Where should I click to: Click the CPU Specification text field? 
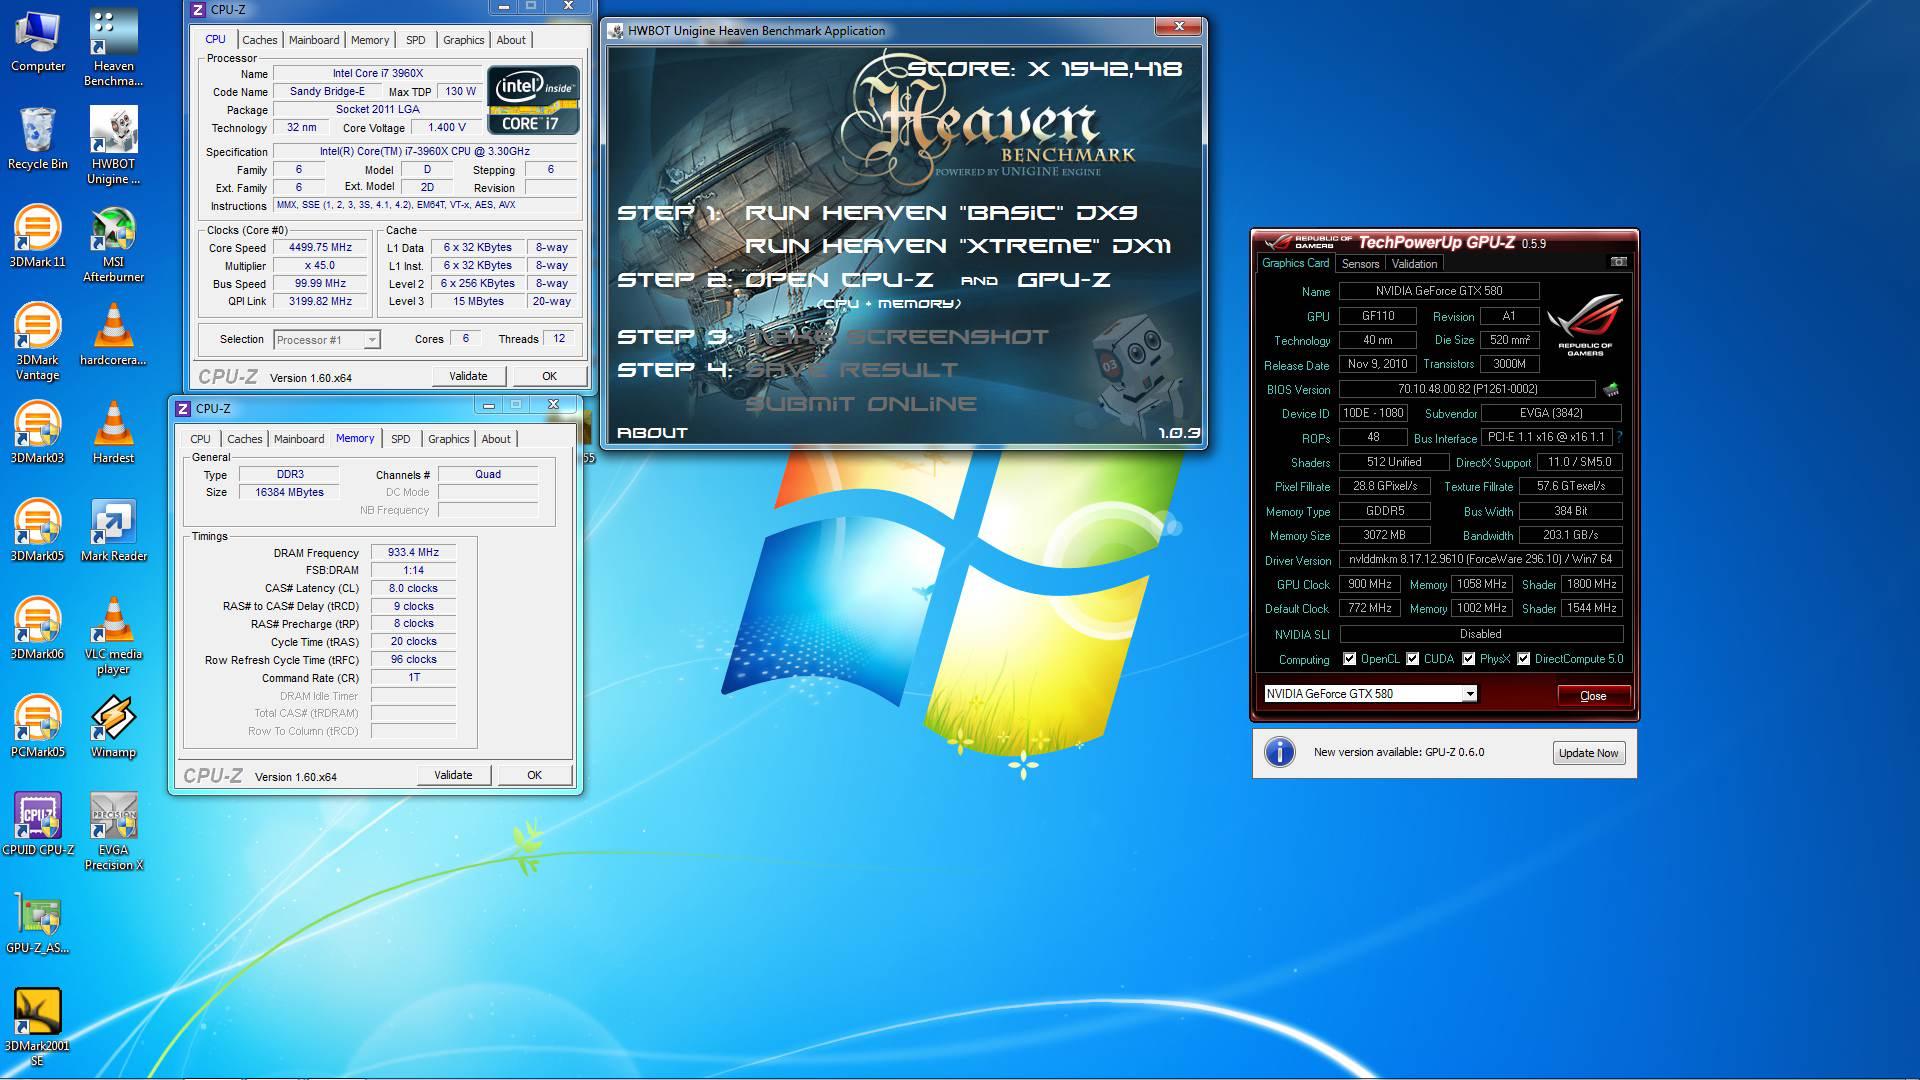pos(424,151)
